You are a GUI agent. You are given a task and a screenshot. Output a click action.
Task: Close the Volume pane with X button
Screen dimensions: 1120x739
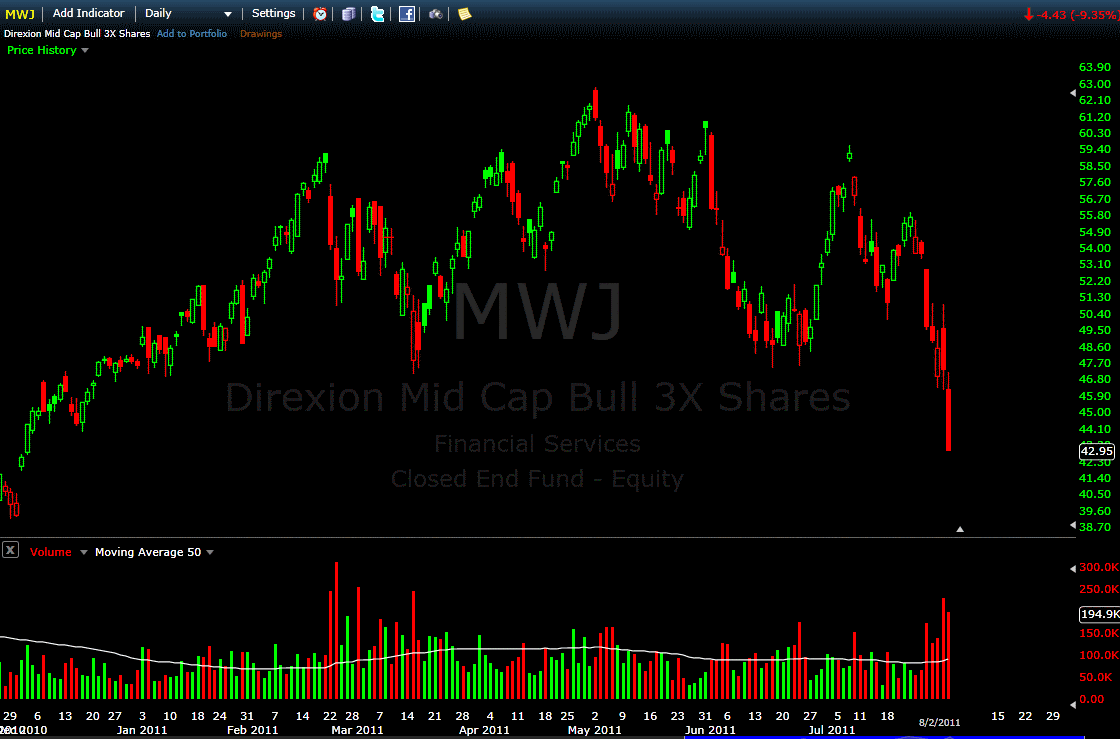click(10, 550)
